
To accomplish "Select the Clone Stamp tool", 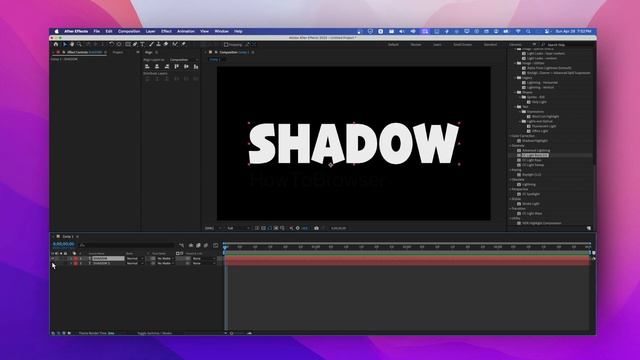I will coord(158,44).
